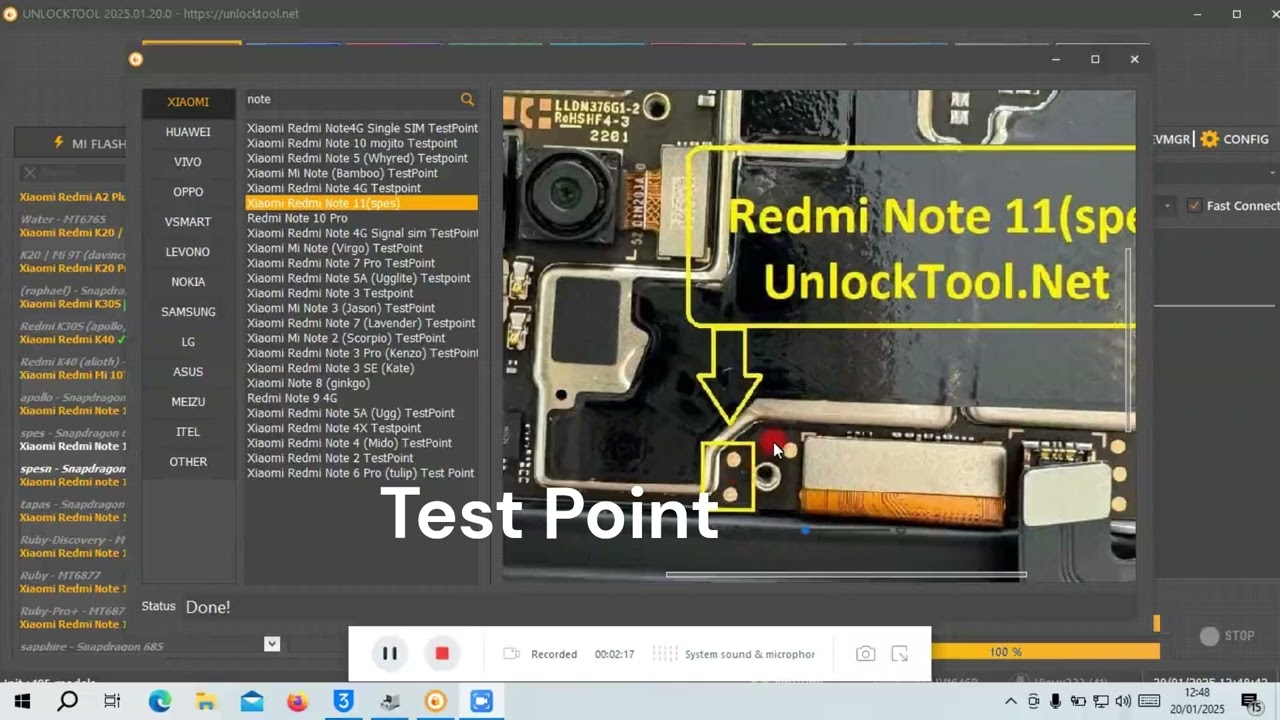Select the NOKIA brand tab

pos(188,282)
